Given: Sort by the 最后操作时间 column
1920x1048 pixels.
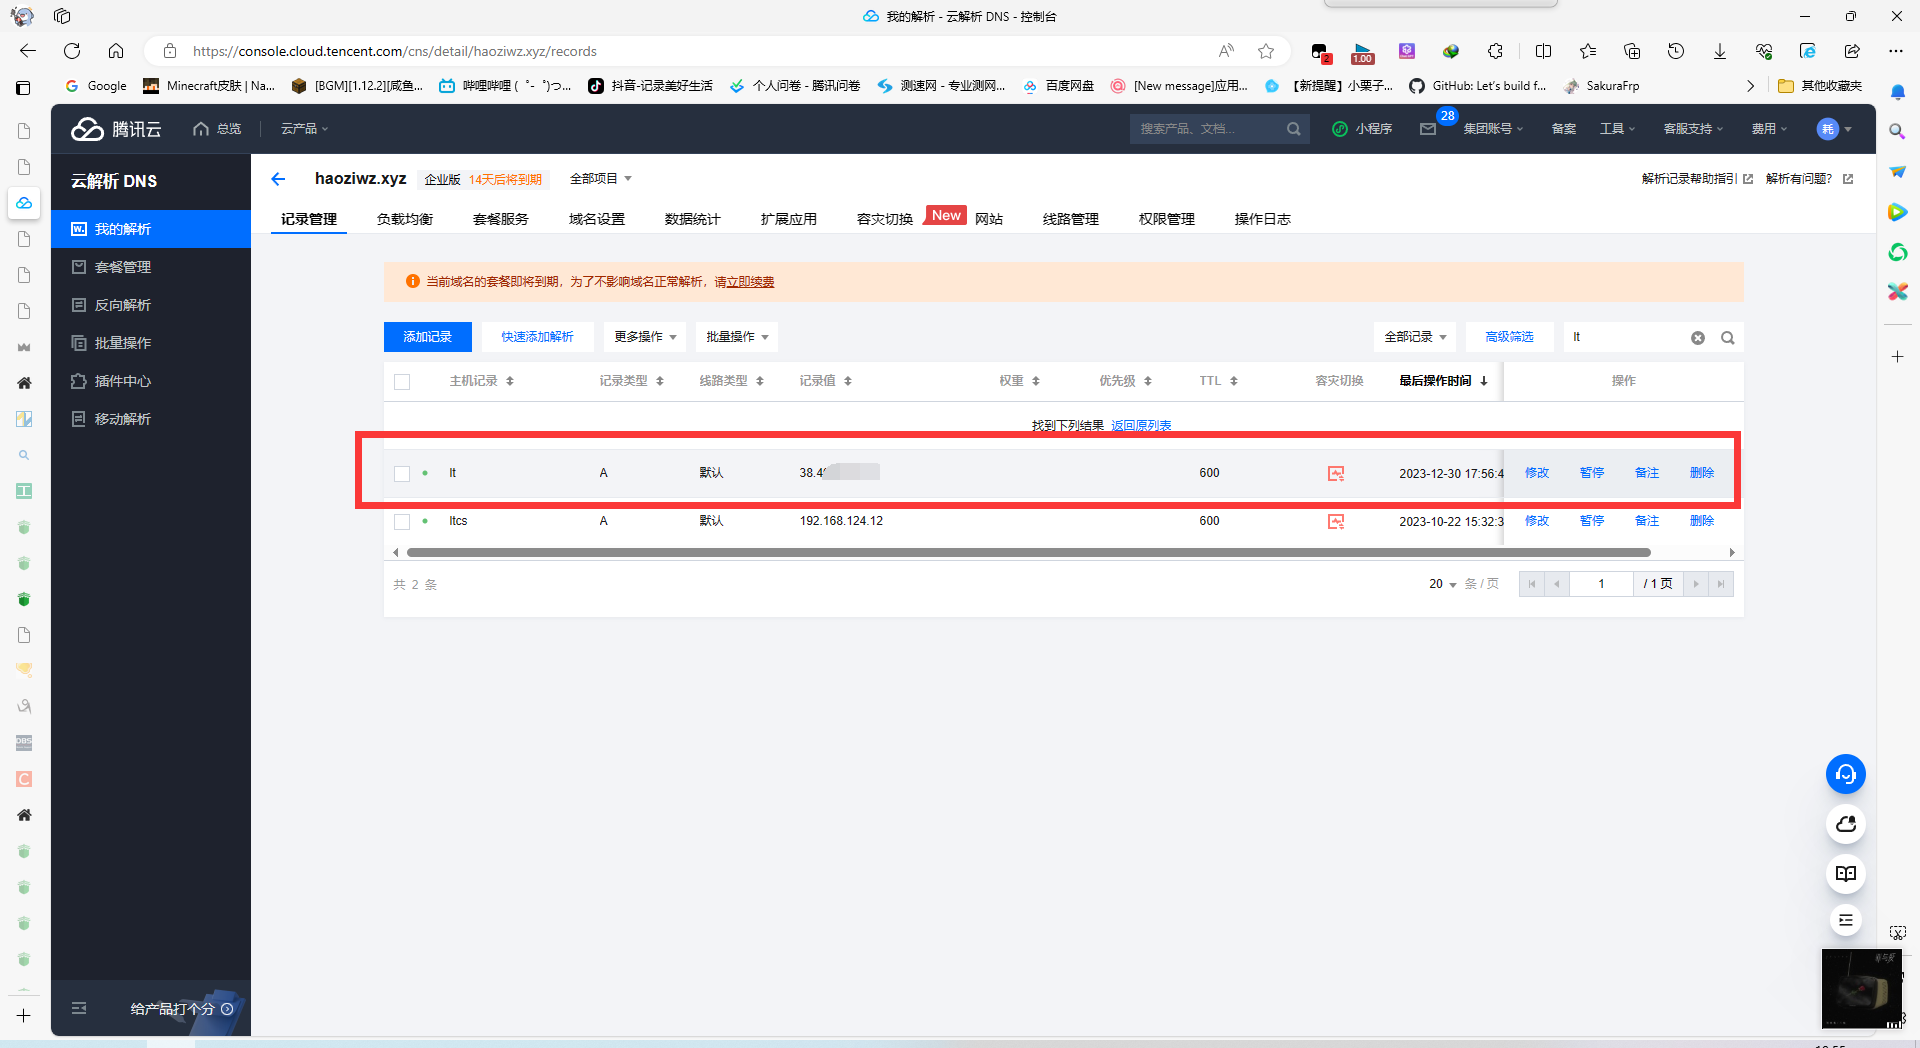Looking at the screenshot, I should click(x=1444, y=381).
